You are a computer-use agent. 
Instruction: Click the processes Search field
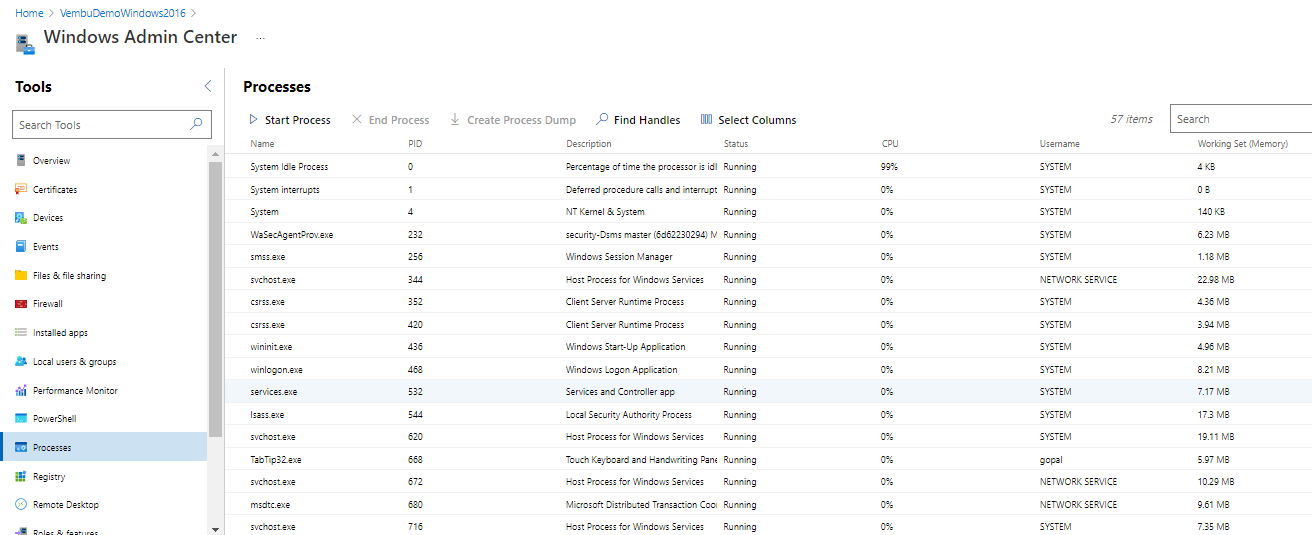1241,119
